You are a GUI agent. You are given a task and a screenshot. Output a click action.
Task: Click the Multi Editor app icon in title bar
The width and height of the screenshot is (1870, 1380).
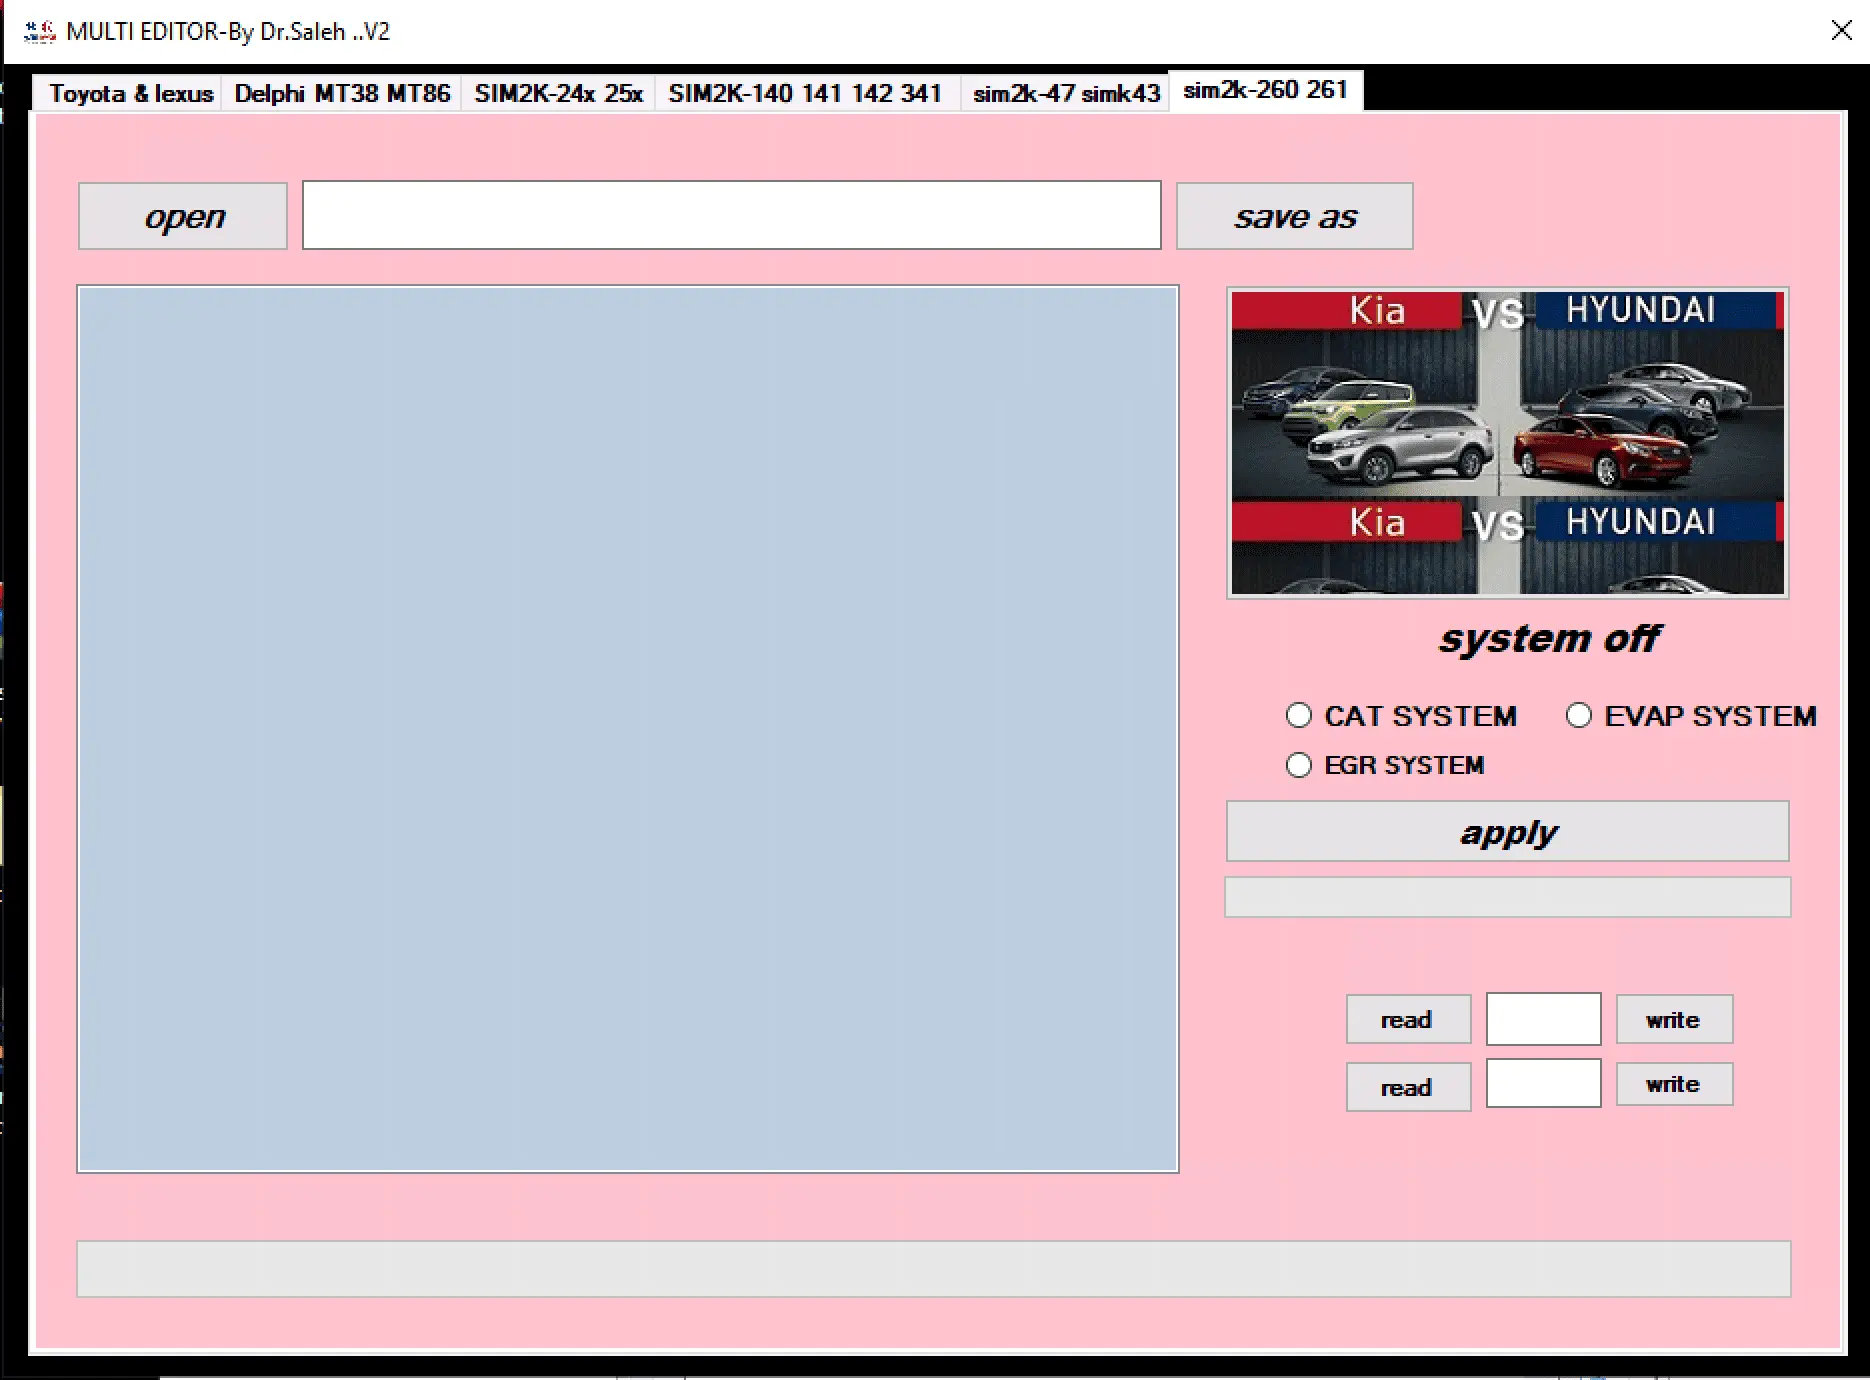[x=40, y=32]
